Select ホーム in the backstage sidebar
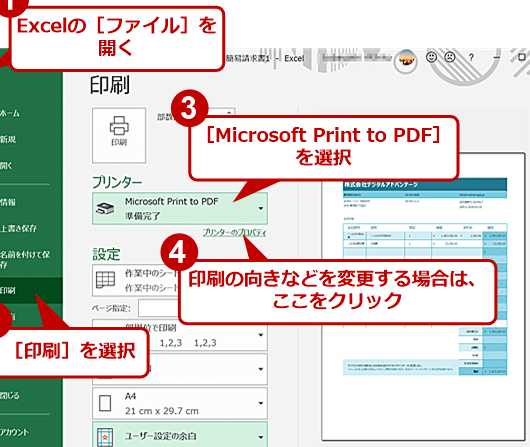Viewport: 530px width, 447px height. (10, 113)
